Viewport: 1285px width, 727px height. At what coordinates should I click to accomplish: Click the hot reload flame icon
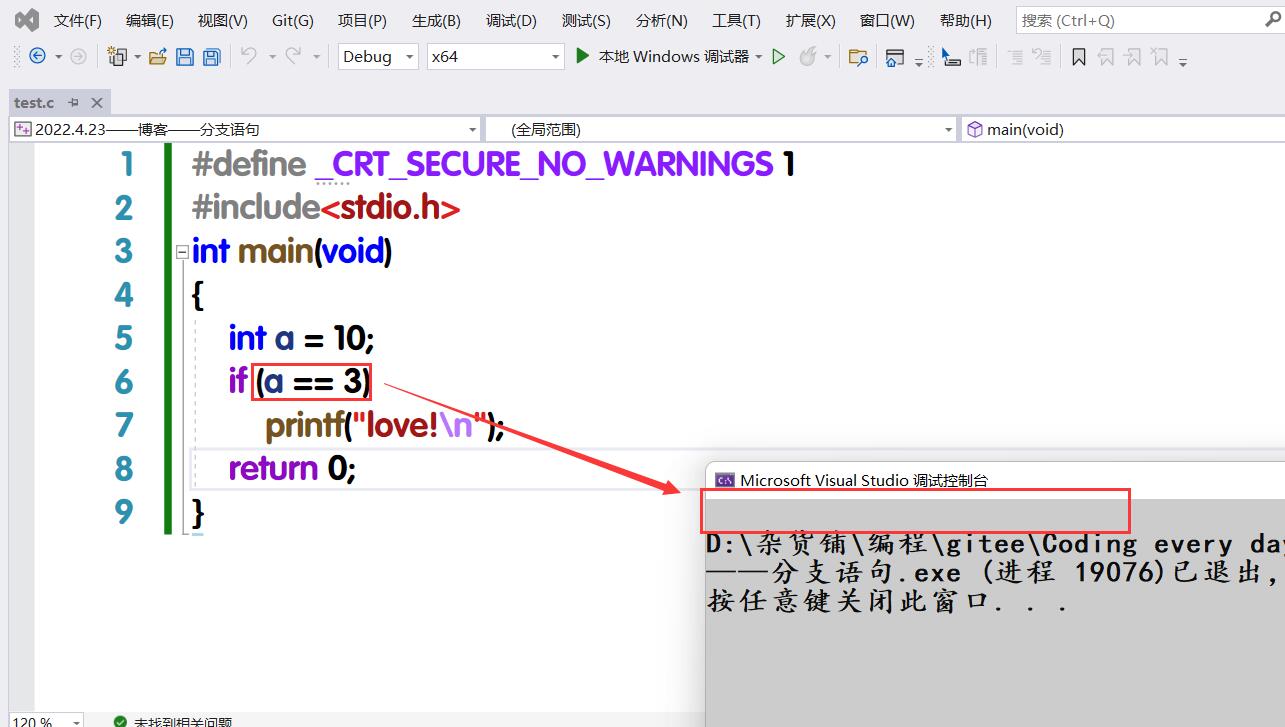808,56
